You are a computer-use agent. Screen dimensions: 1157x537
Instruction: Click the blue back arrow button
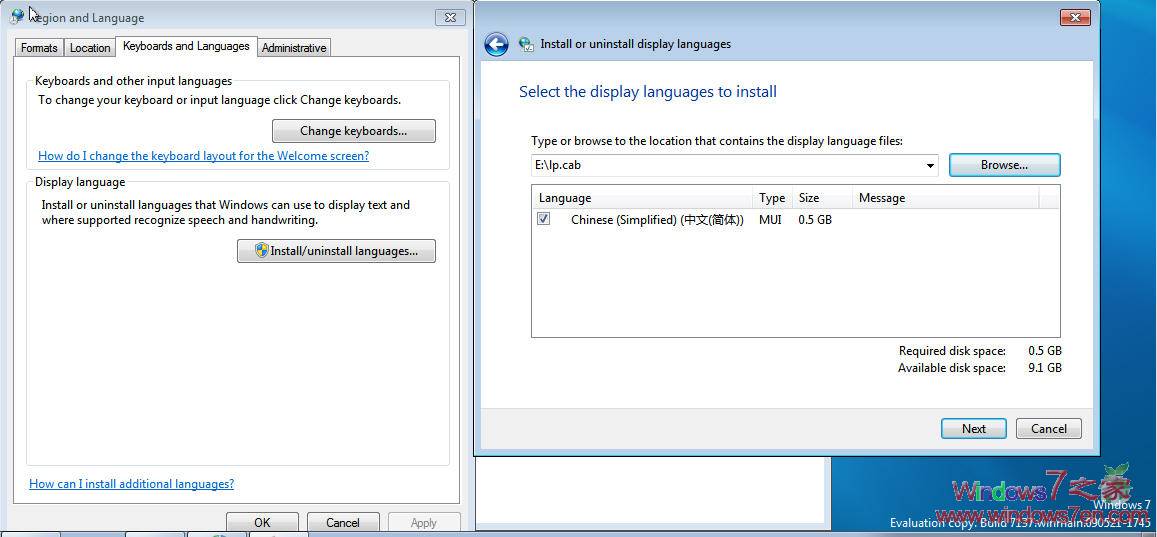496,44
